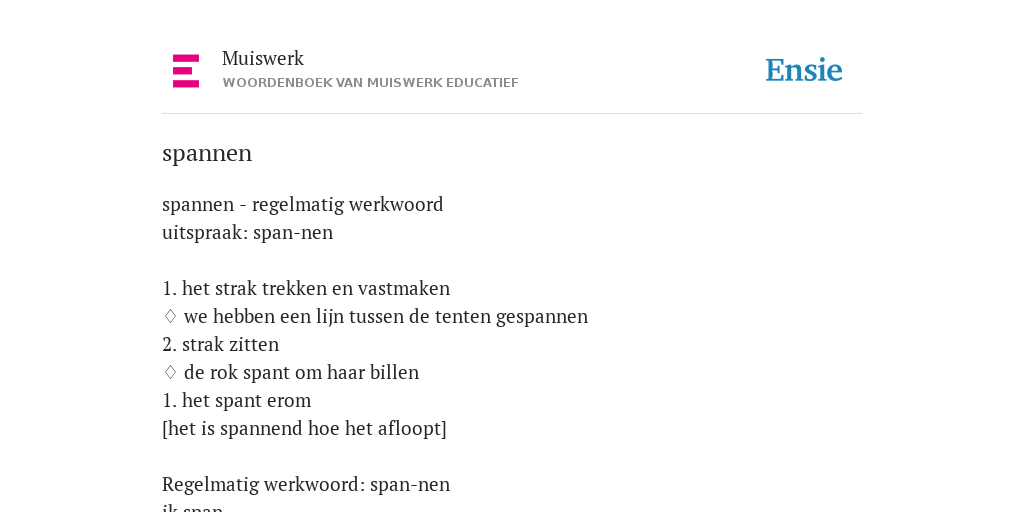
Task: Click the diamond bullet before 'we hebben'
Action: tap(170, 316)
